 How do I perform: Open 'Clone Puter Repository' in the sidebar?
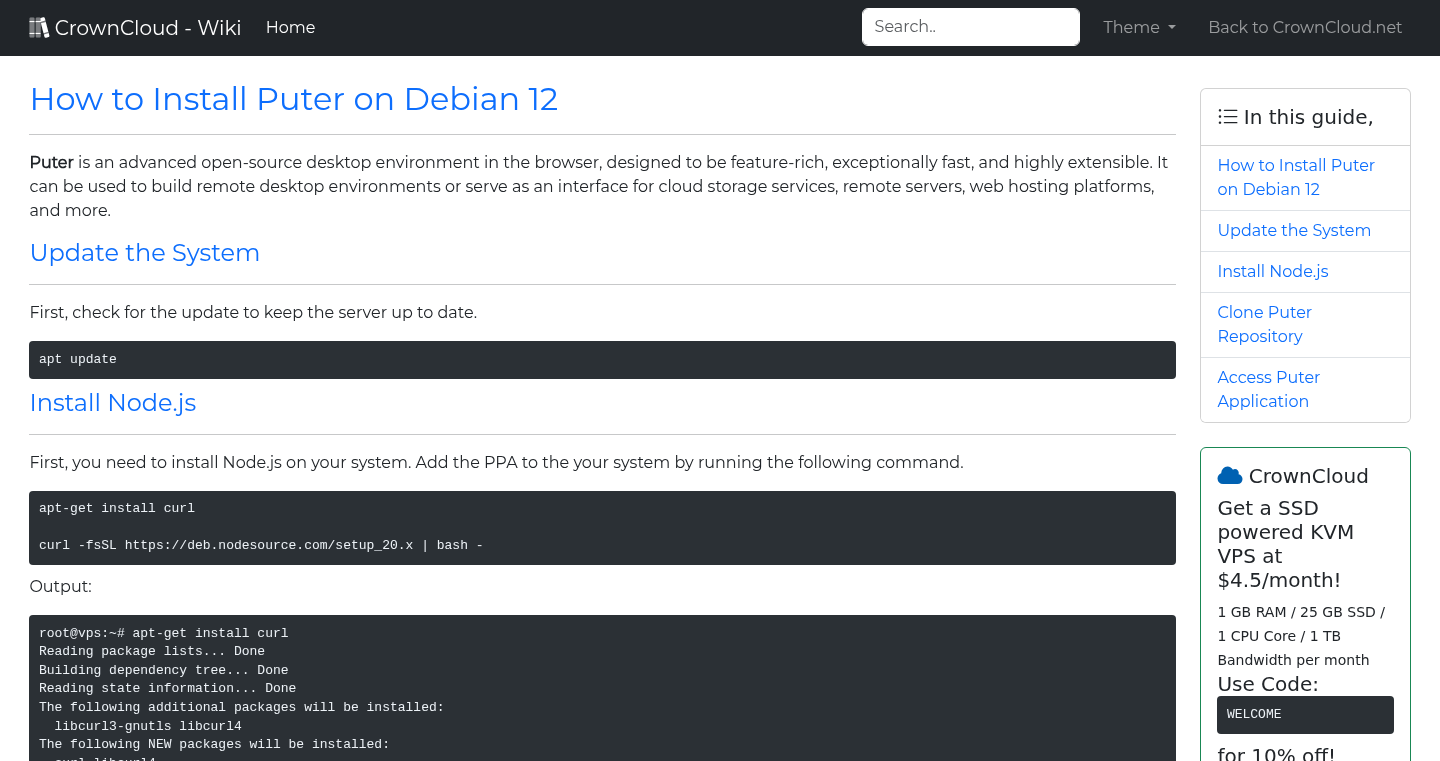(1264, 324)
